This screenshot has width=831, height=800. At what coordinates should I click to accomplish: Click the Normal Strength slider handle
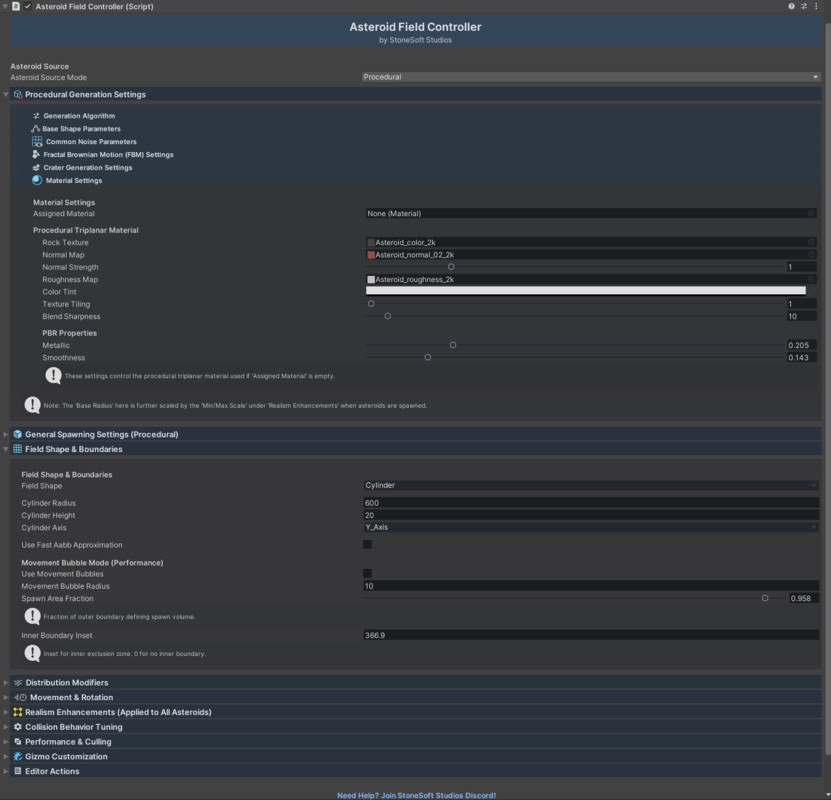[x=451, y=267]
